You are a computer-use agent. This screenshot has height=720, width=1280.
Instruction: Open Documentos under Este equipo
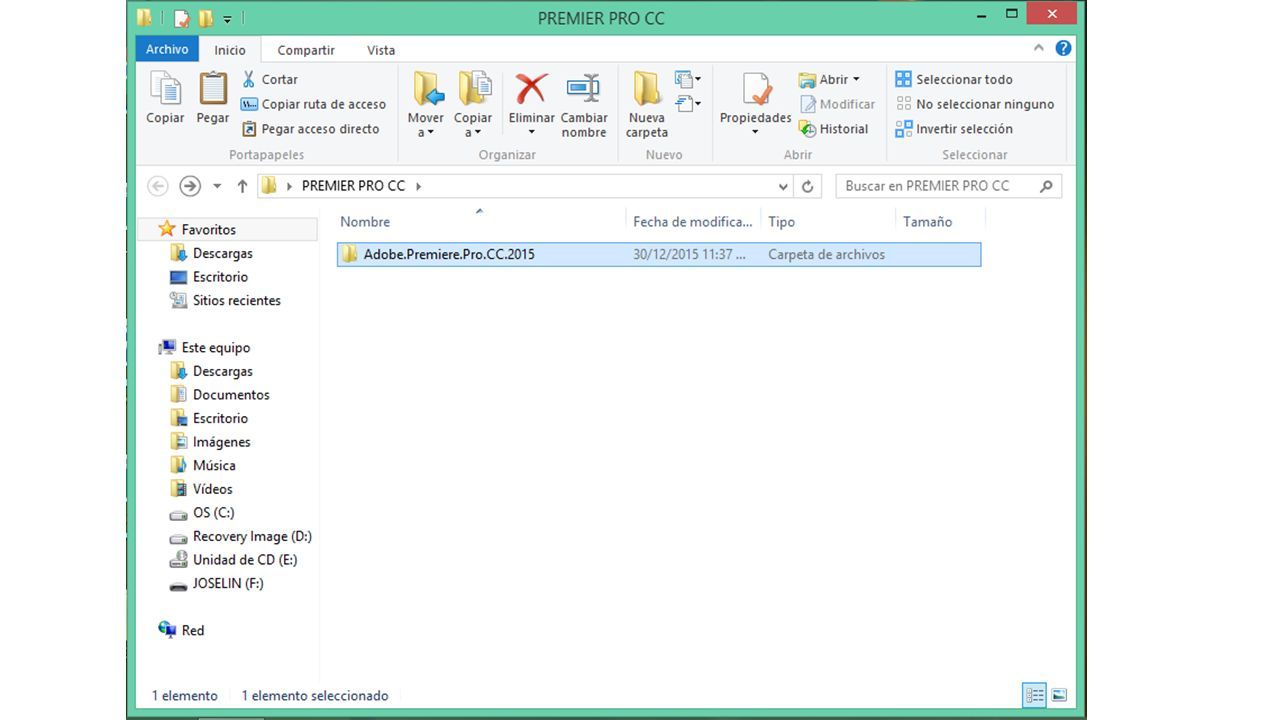tap(231, 395)
